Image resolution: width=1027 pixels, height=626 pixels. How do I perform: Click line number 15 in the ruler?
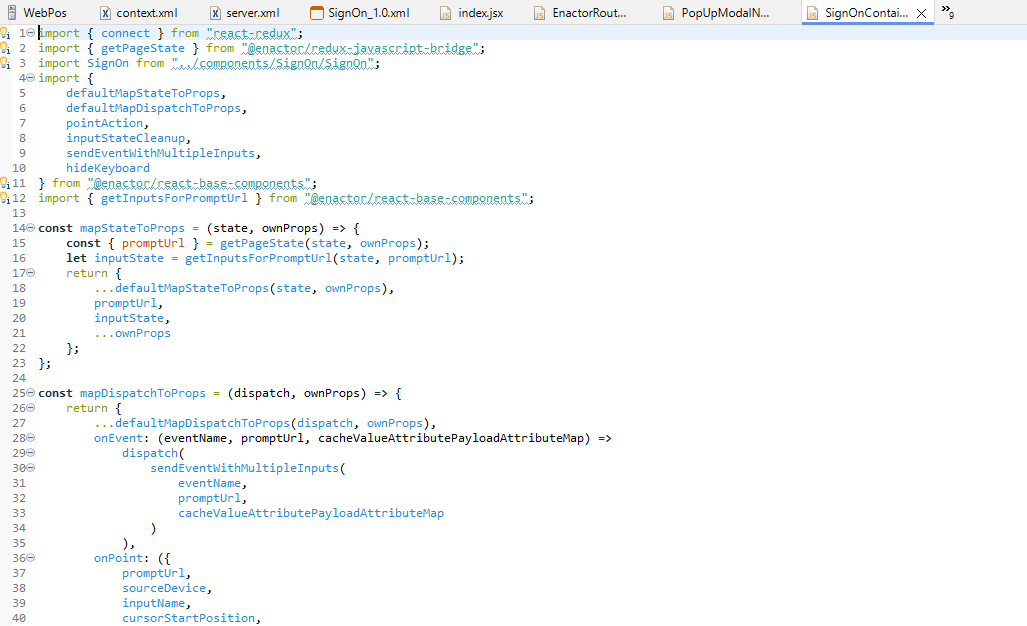pyautogui.click(x=18, y=243)
